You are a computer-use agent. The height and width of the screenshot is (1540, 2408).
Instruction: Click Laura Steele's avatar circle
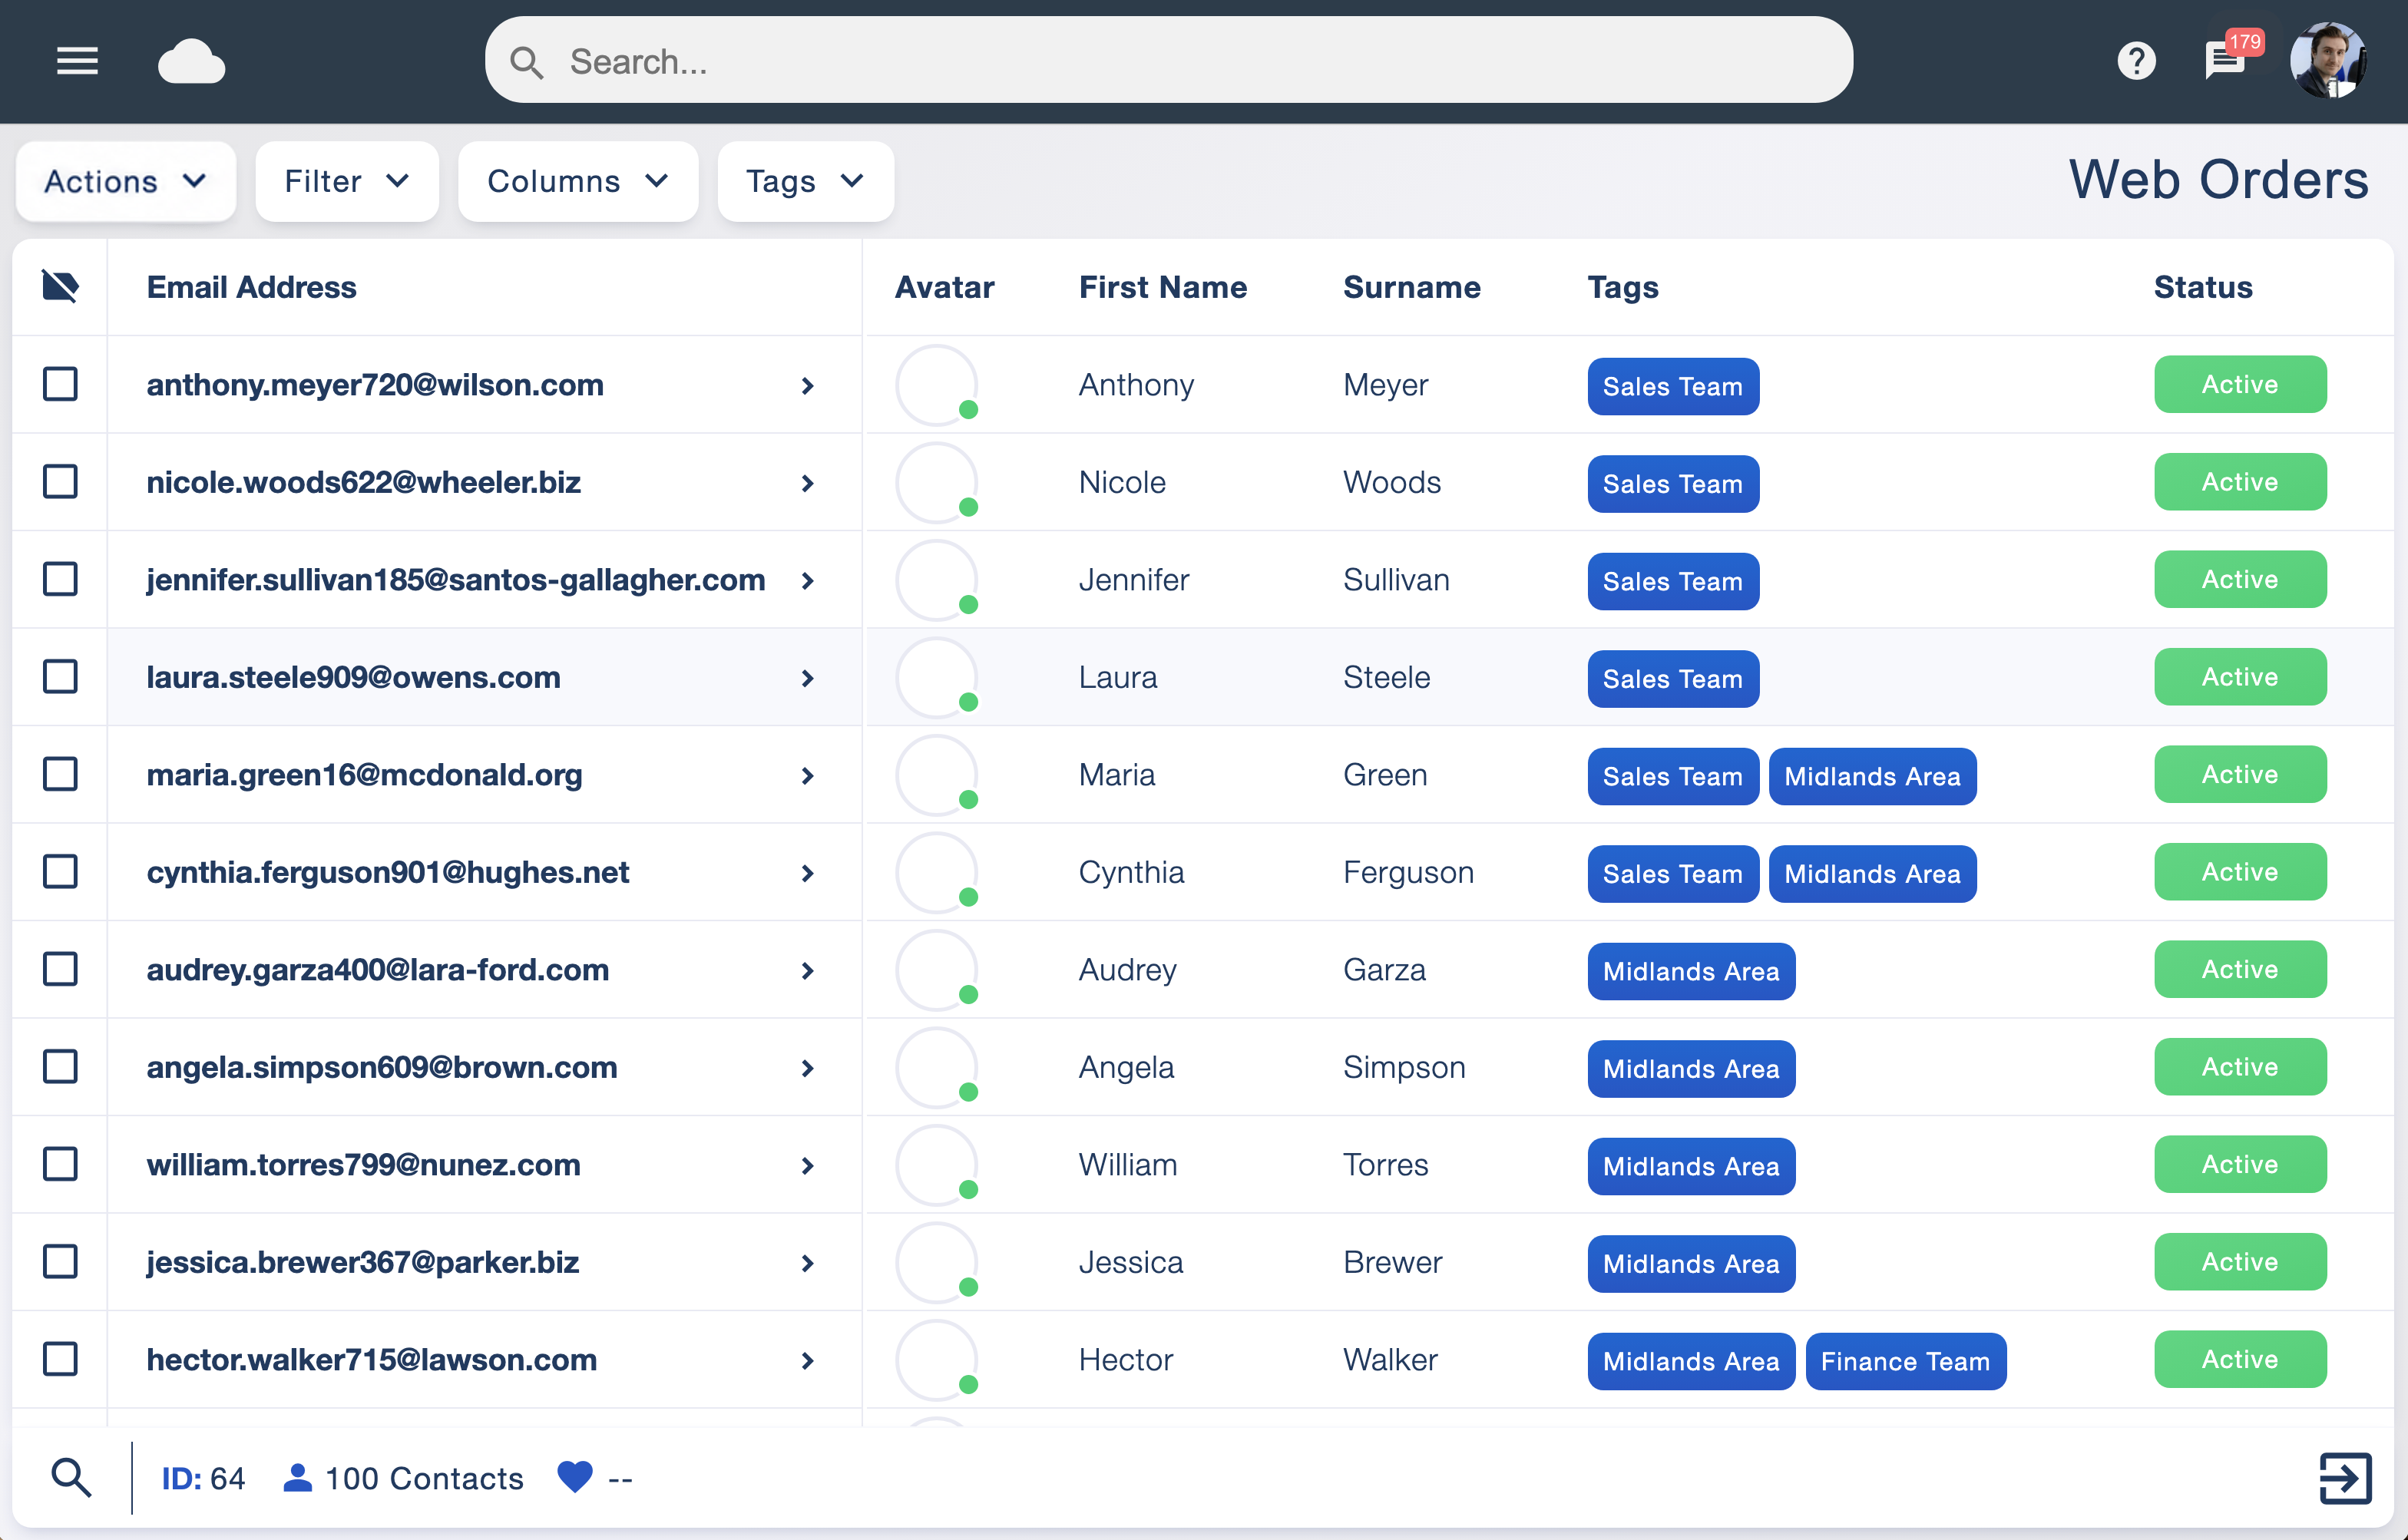click(x=936, y=677)
